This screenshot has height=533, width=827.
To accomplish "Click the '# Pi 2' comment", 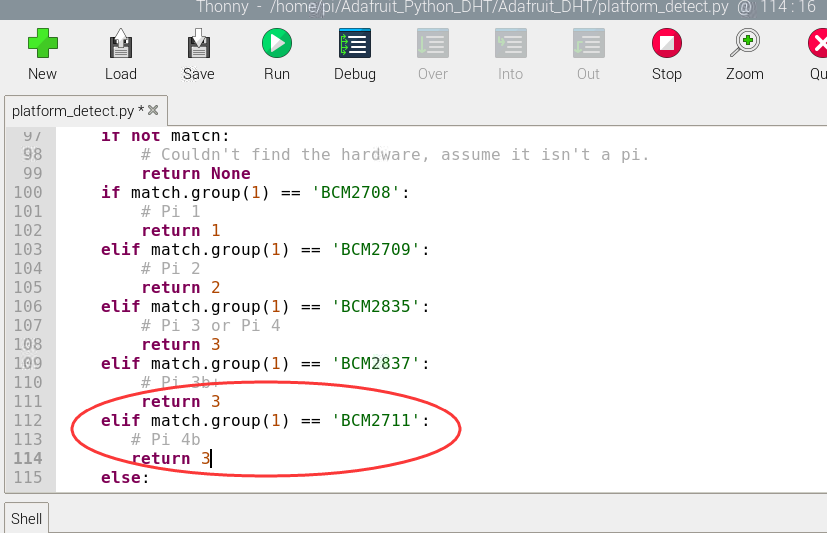I will point(171,268).
